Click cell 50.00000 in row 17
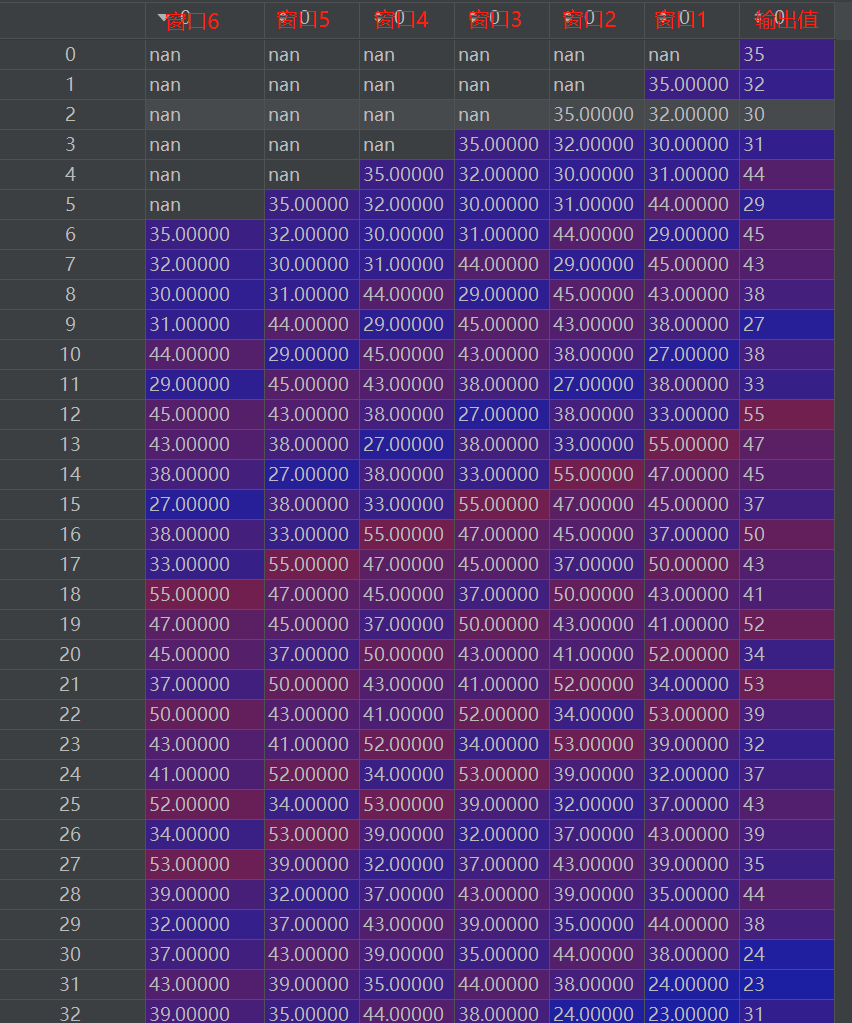The height and width of the screenshot is (1023, 852). (x=692, y=564)
